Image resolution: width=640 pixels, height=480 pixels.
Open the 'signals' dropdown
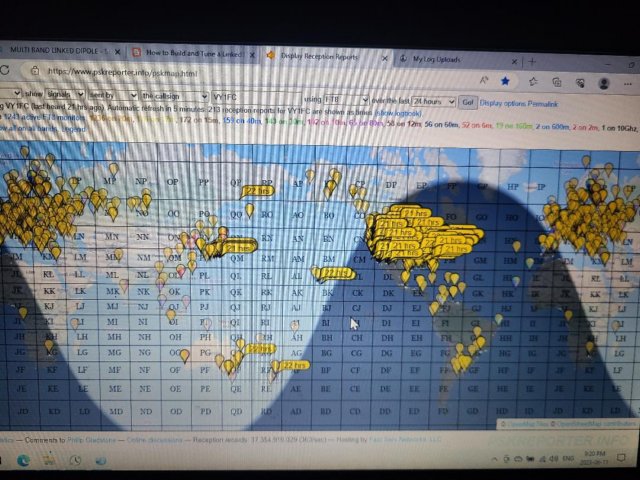click(65, 94)
